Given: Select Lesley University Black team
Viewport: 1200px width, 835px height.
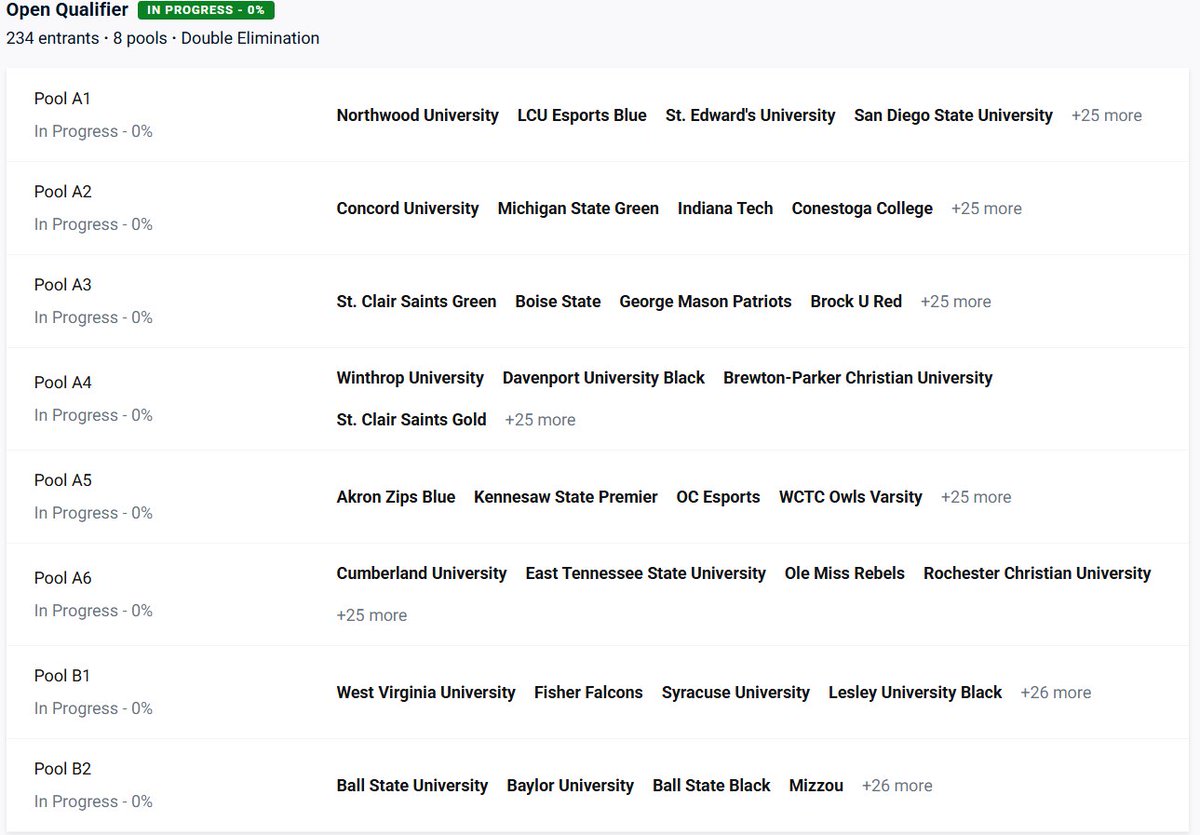Looking at the screenshot, I should (x=915, y=692).
